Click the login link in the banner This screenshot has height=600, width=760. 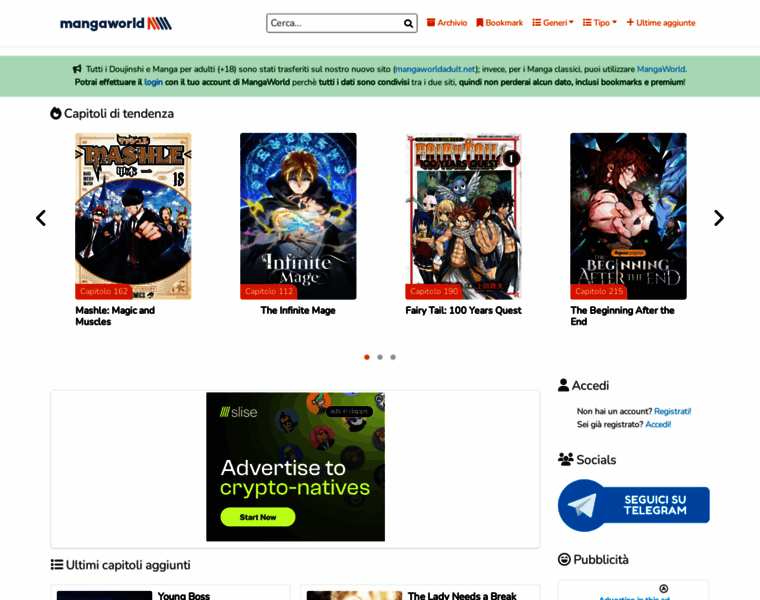pyautogui.click(x=153, y=82)
